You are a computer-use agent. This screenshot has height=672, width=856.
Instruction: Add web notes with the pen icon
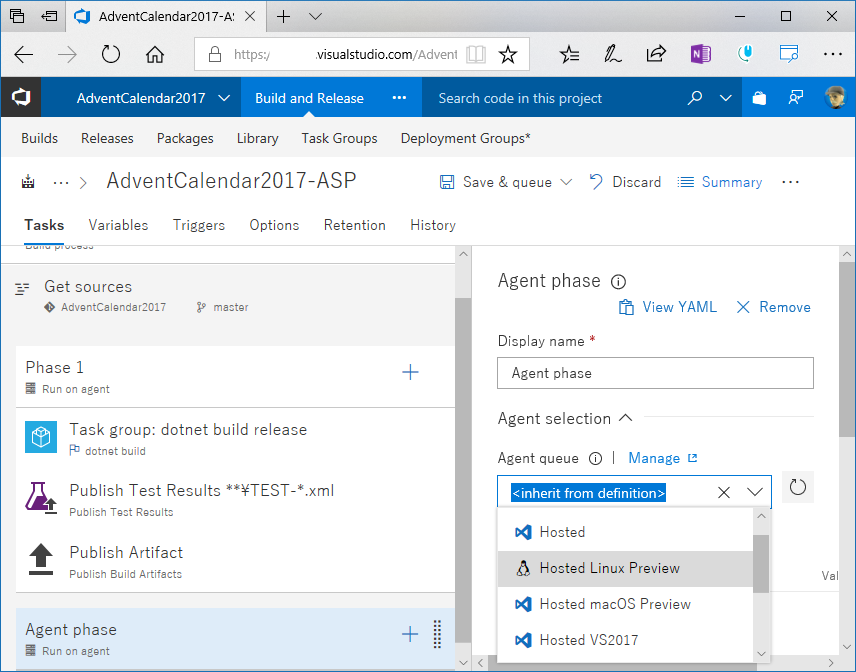click(613, 53)
